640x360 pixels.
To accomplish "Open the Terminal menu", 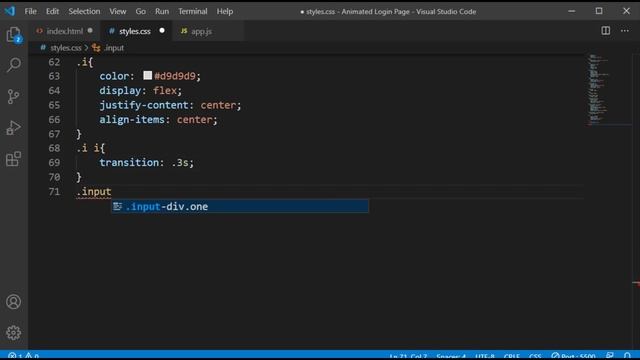I will click(193, 11).
